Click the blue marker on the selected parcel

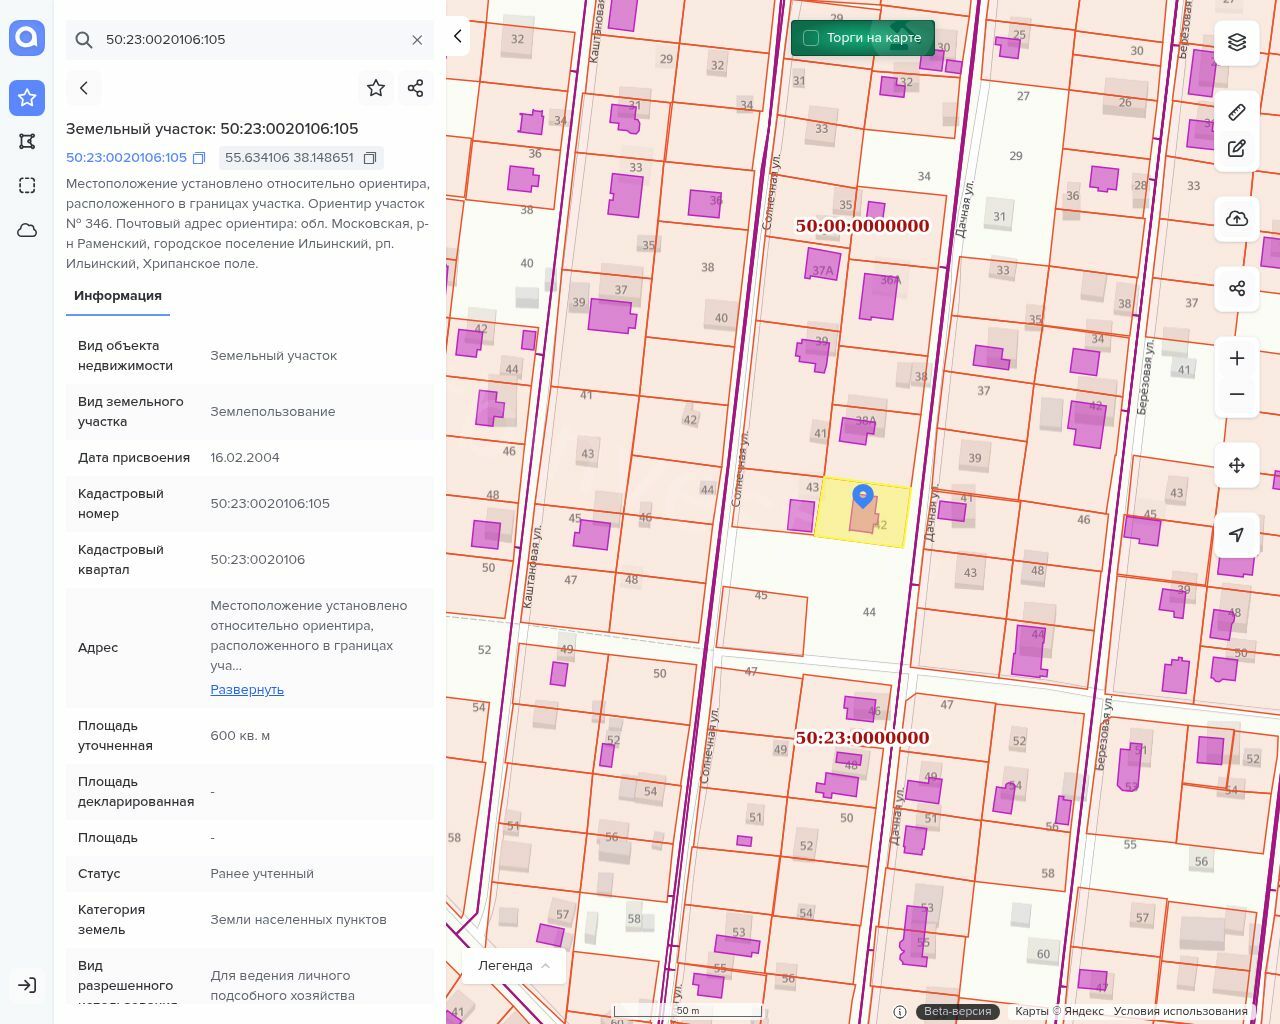[x=863, y=495]
